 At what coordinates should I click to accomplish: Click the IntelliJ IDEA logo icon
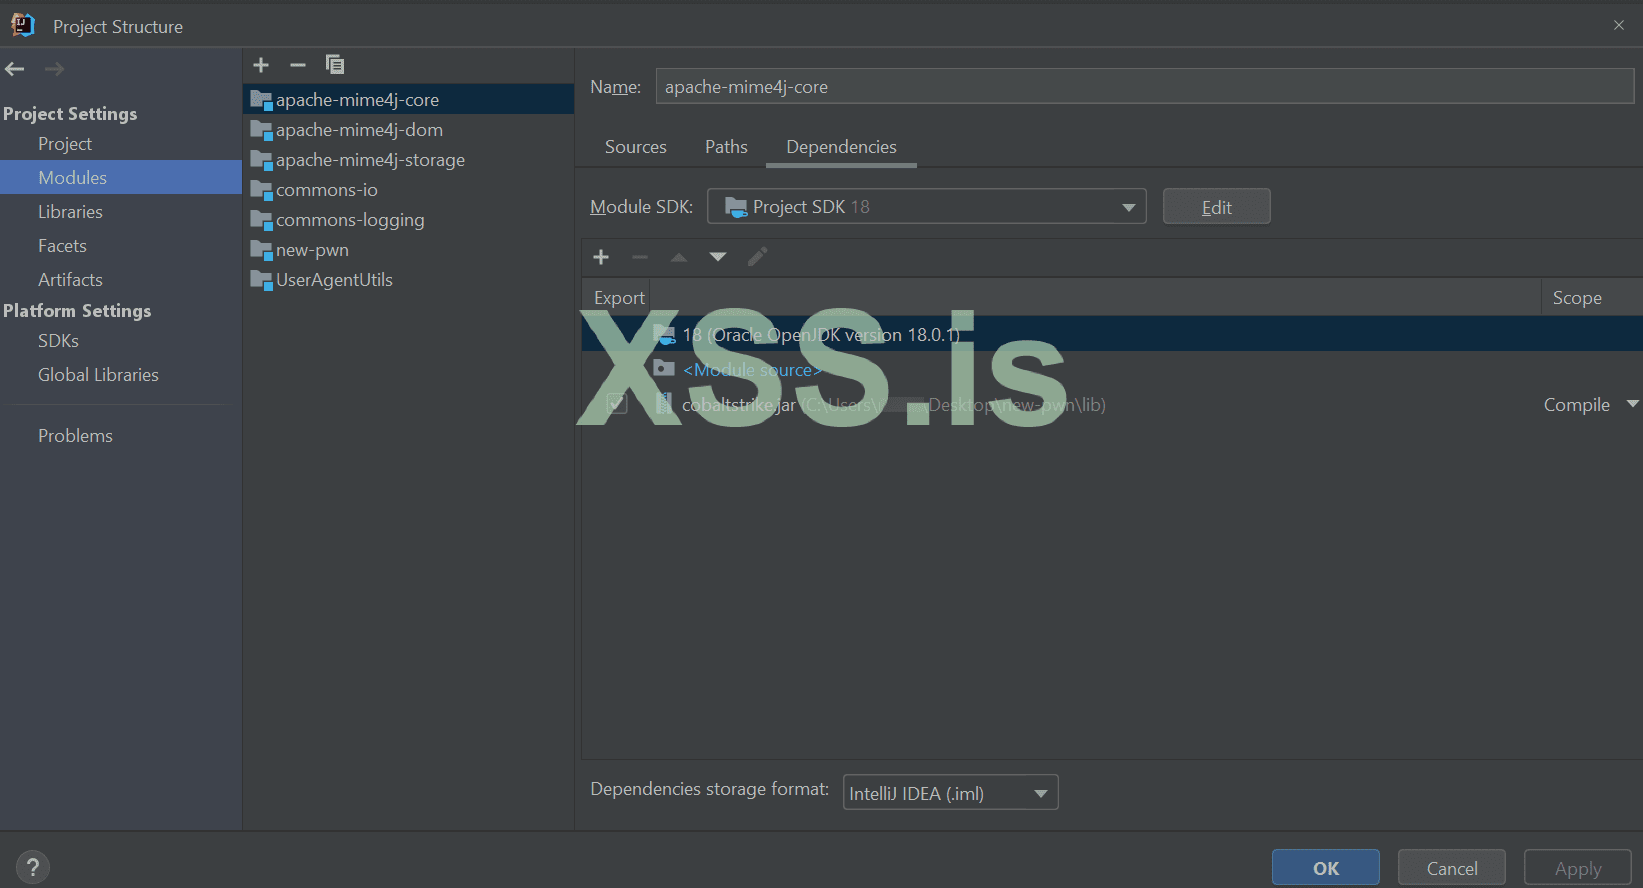pyautogui.click(x=23, y=25)
